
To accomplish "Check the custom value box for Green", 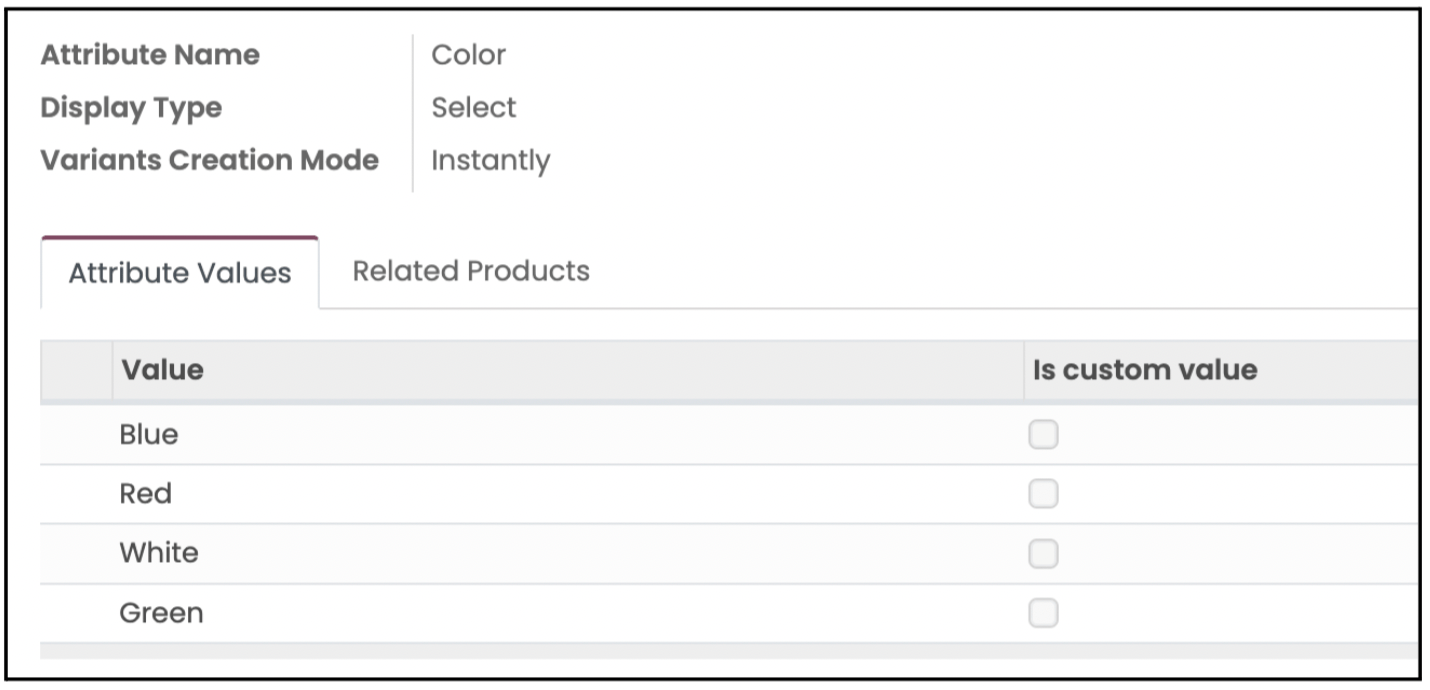I will (1043, 613).
